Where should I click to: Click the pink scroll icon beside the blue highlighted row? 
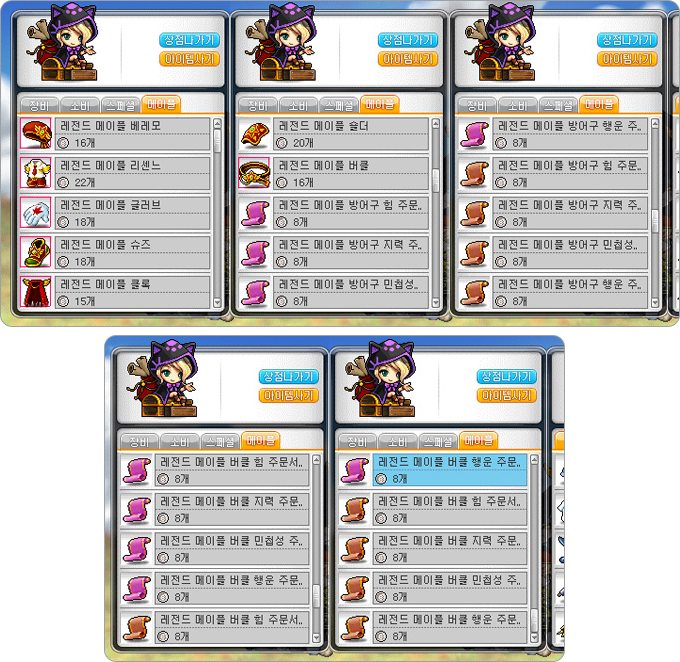point(354,469)
